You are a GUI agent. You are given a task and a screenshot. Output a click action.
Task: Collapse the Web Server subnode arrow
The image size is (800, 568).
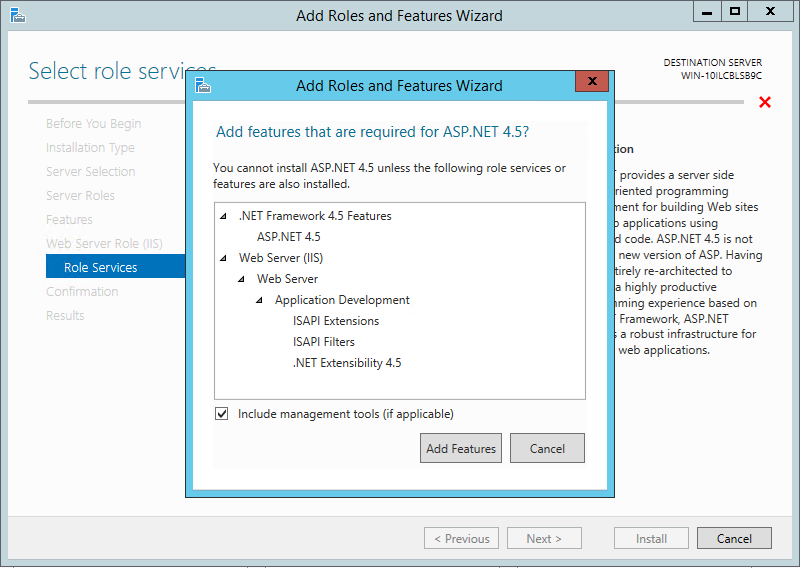coord(243,279)
